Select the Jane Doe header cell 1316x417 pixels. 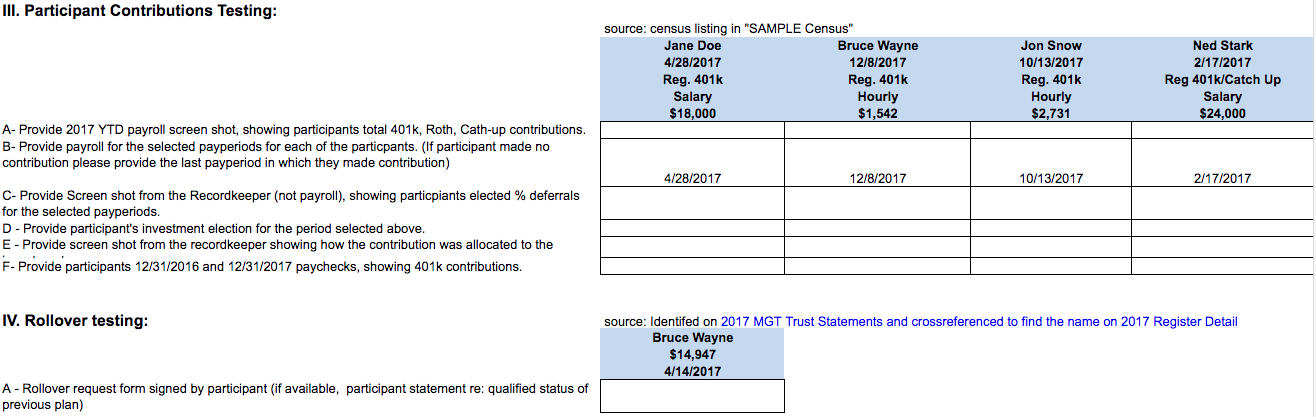tap(692, 46)
